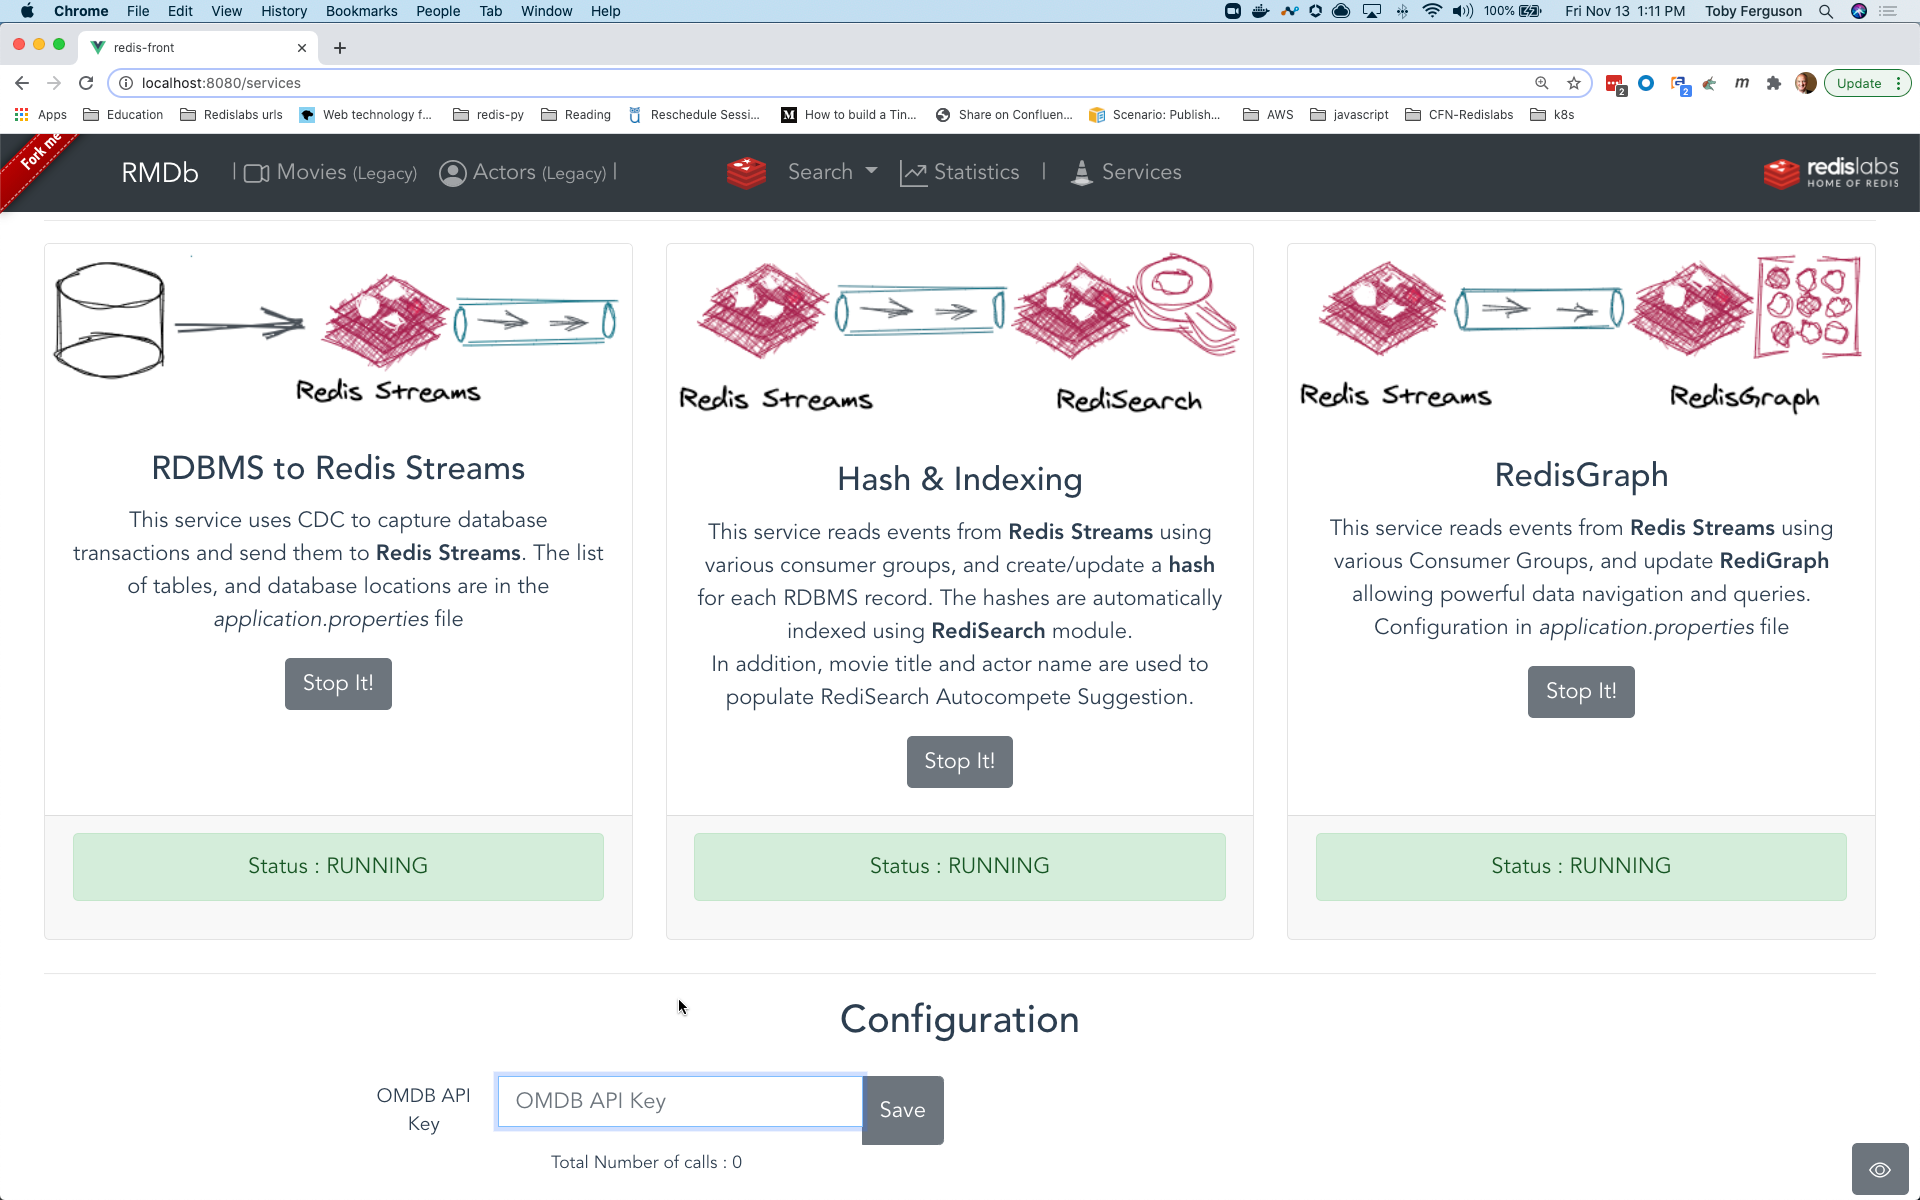Click the Services cone icon
Image resolution: width=1920 pixels, height=1200 pixels.
tap(1081, 173)
